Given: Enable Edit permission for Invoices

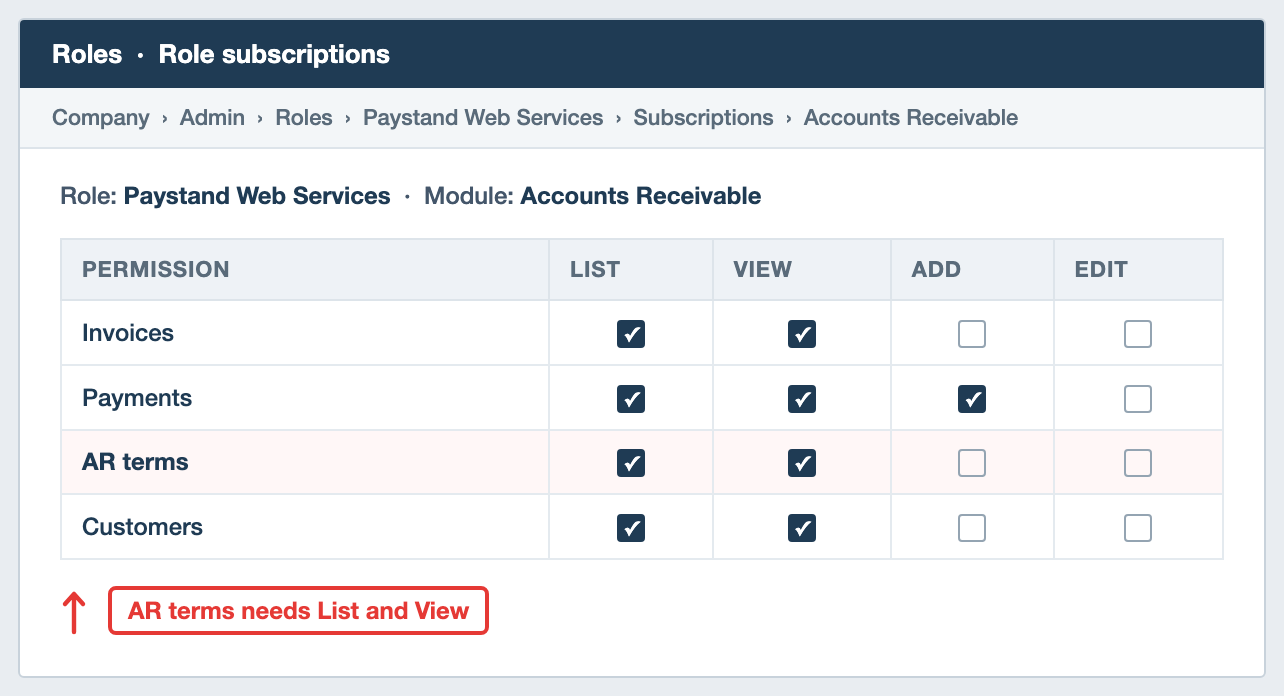Looking at the screenshot, I should pos(1138,334).
